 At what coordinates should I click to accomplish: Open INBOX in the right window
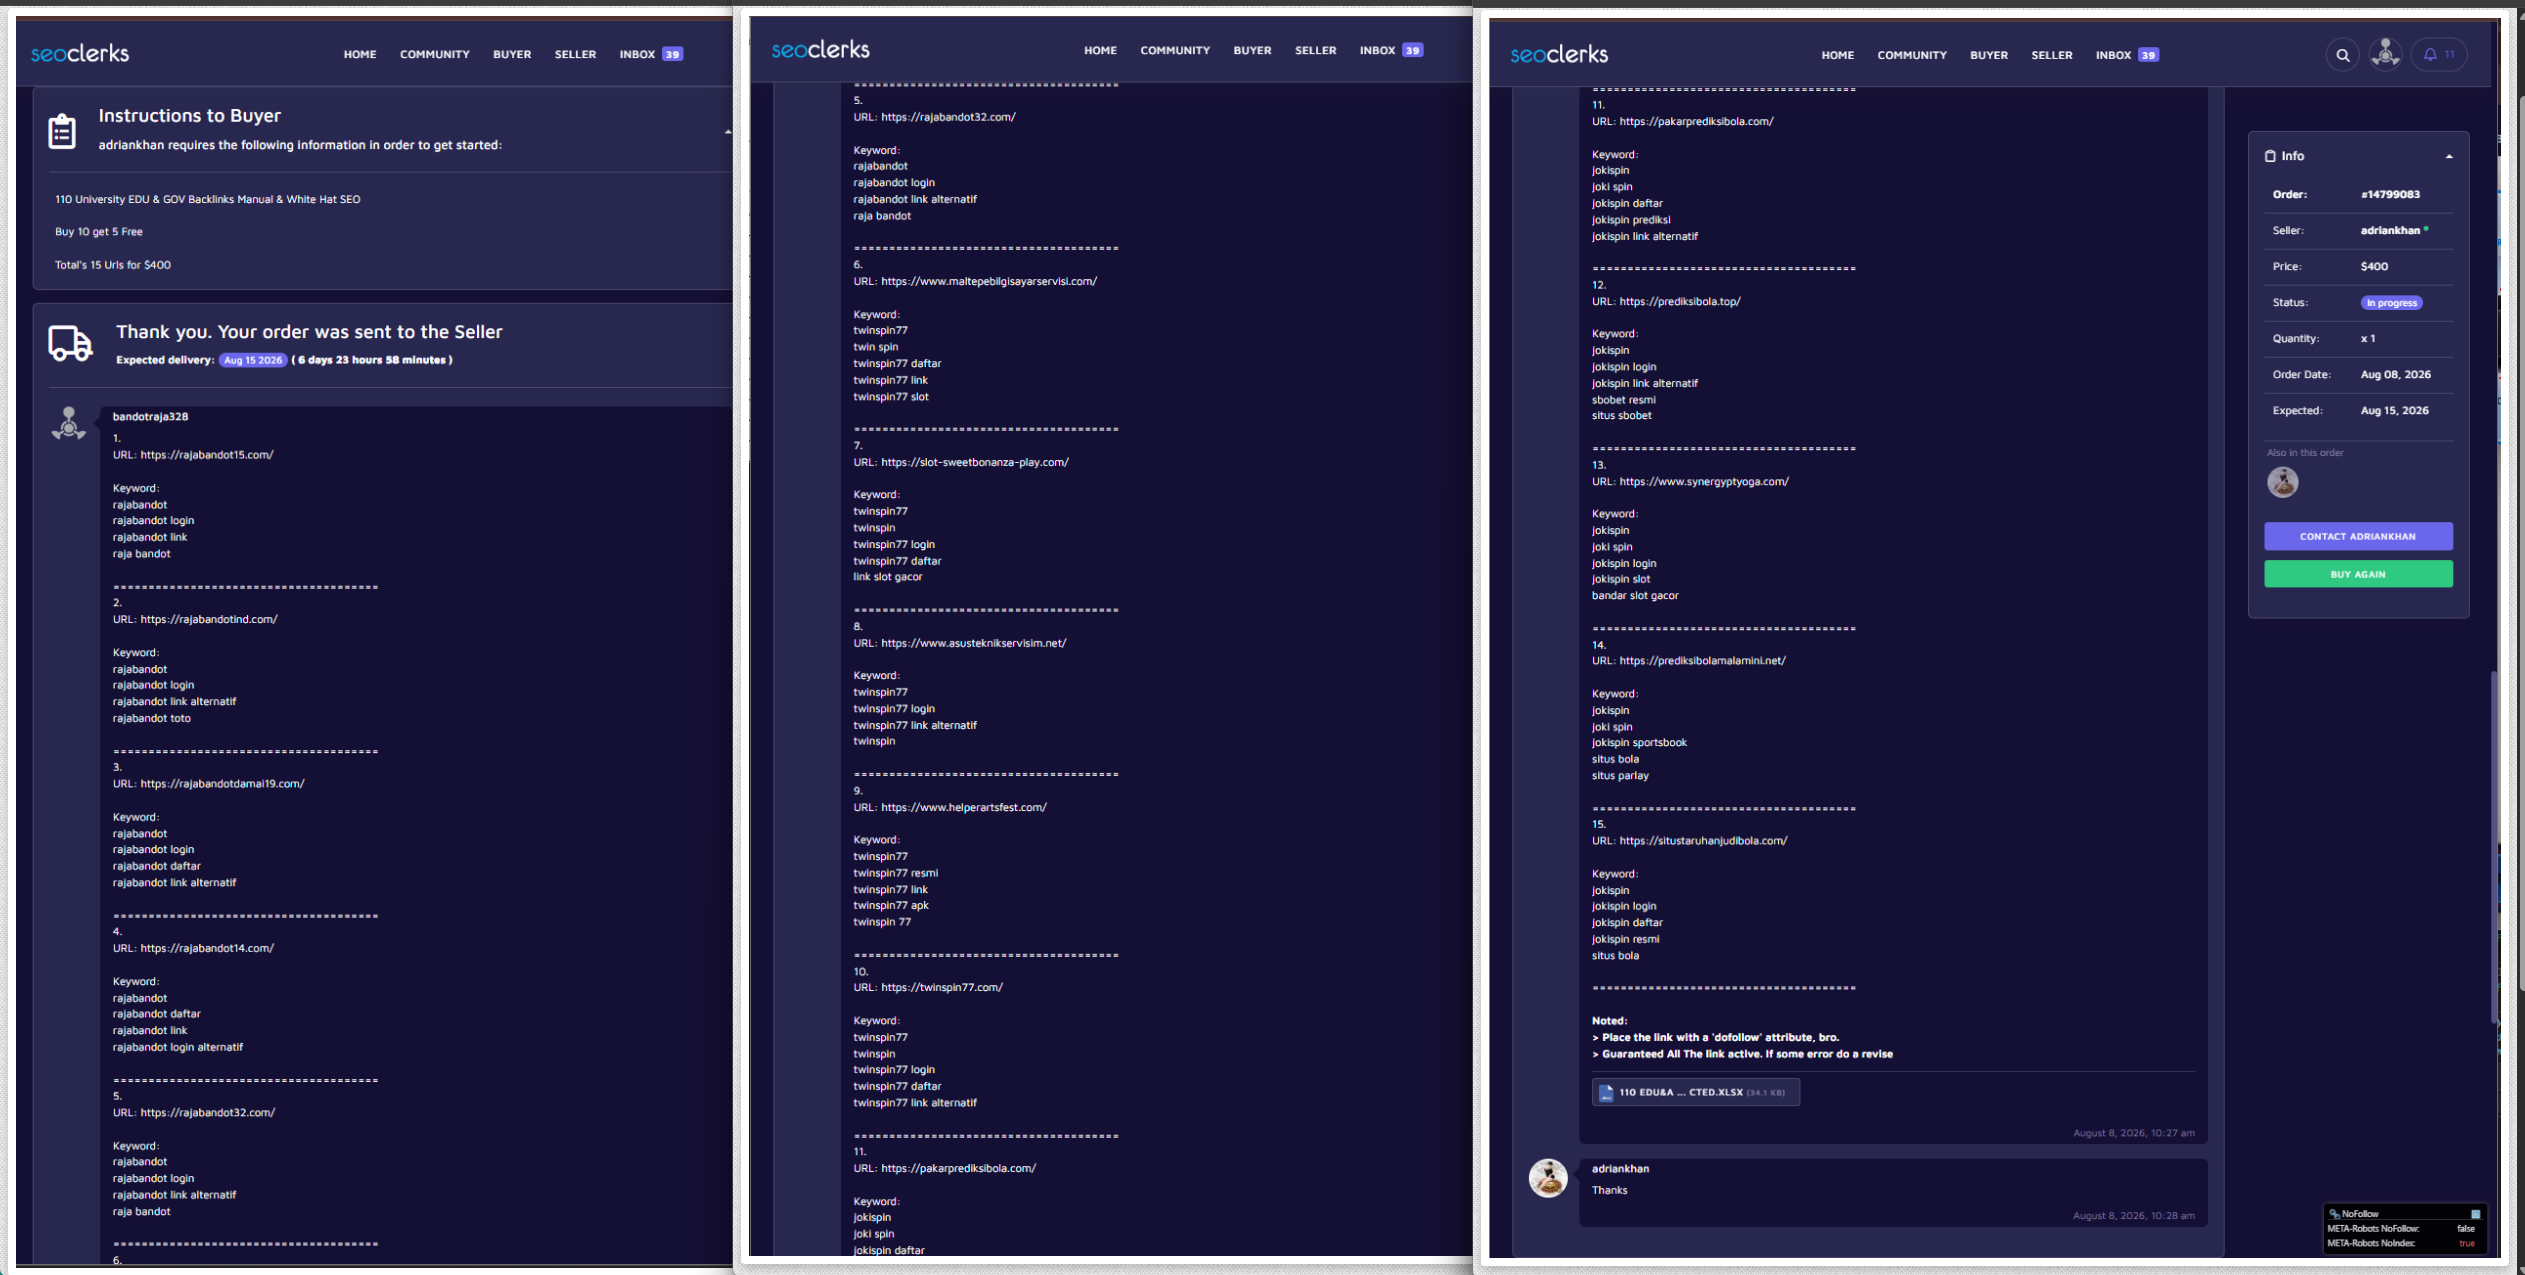2127,56
